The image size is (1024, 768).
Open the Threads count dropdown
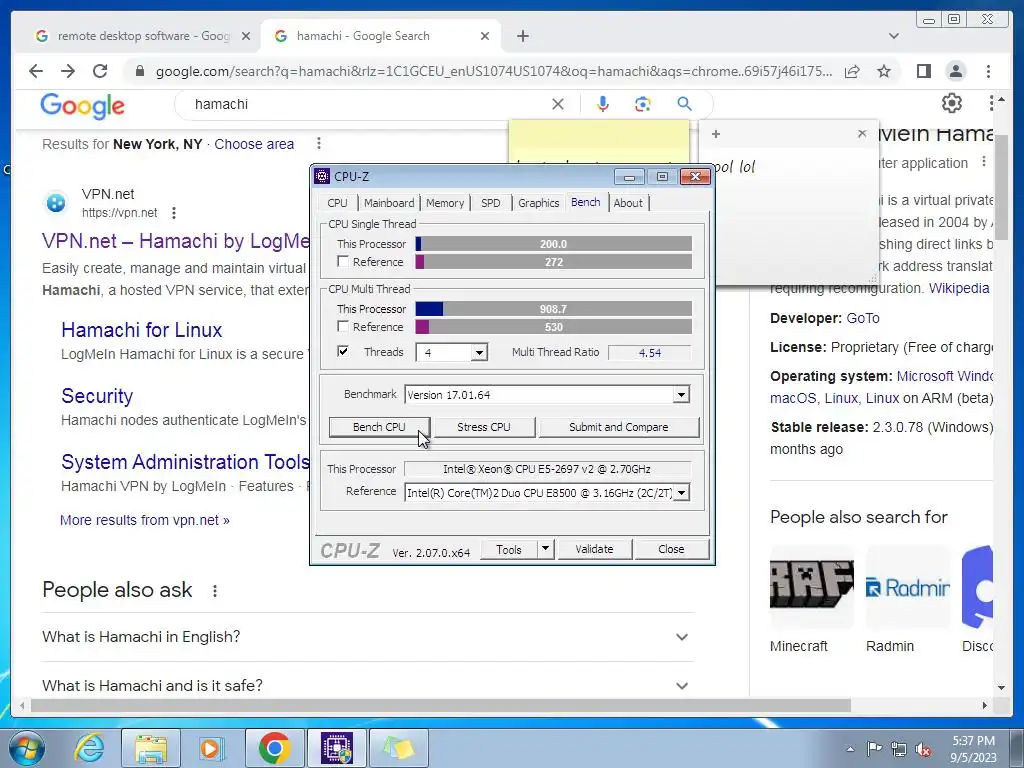479,353
